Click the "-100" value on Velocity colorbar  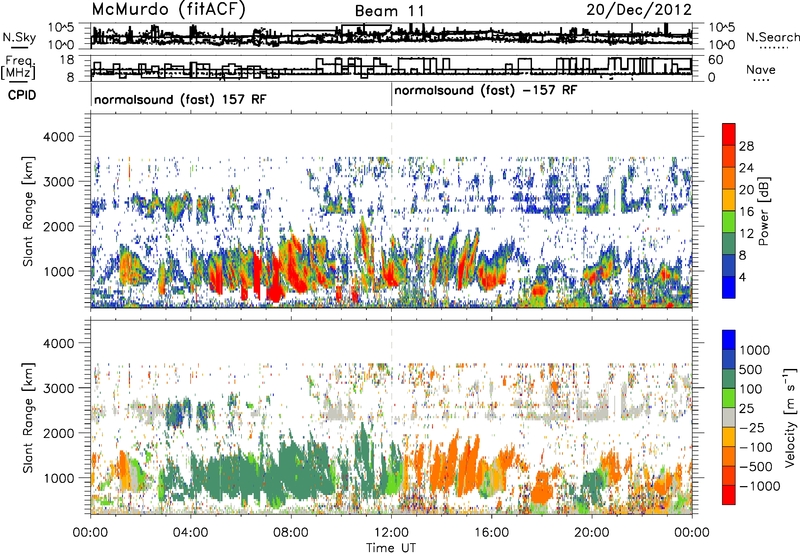[756, 447]
